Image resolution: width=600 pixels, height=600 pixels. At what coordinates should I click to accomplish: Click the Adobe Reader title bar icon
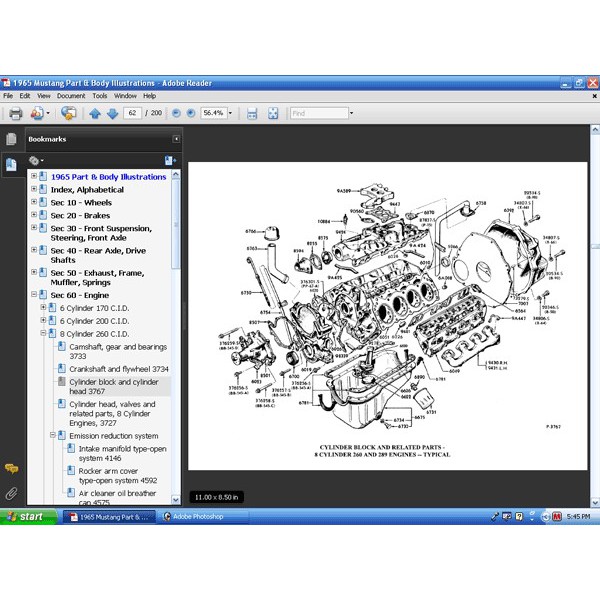6,83
